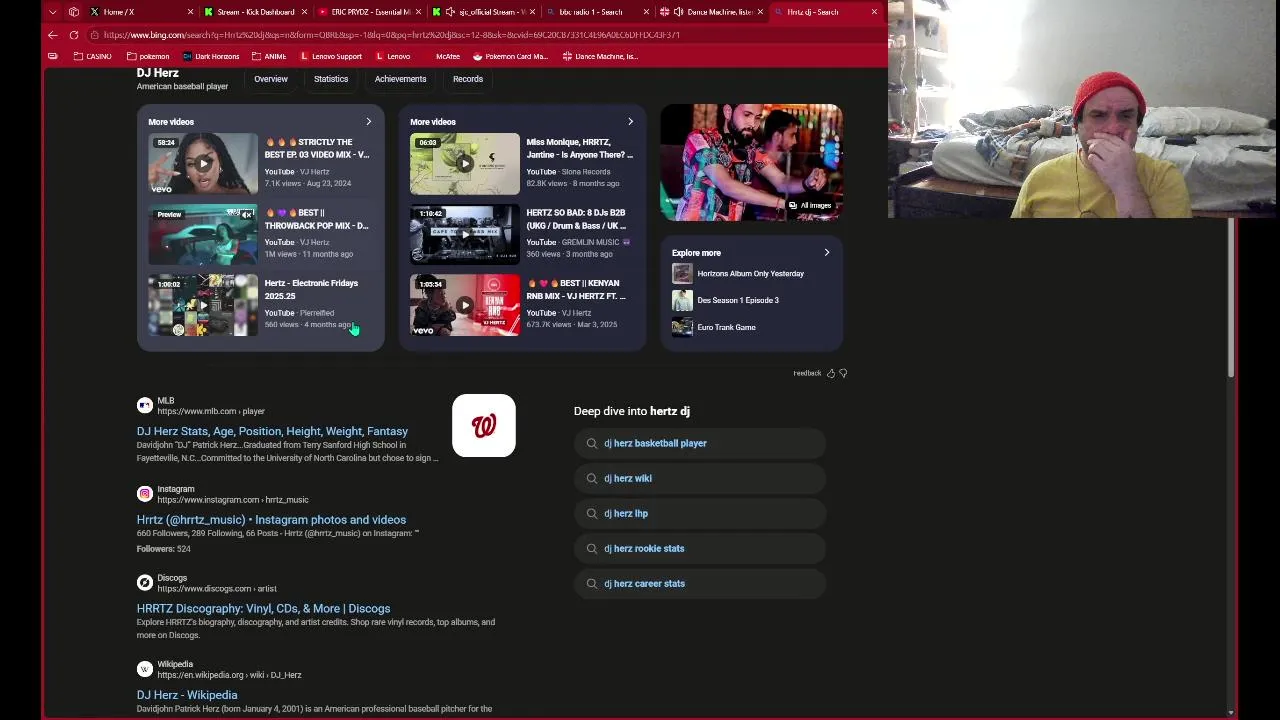The width and height of the screenshot is (1280, 720).
Task: Search dj herz lhp suggestion
Action: click(700, 513)
